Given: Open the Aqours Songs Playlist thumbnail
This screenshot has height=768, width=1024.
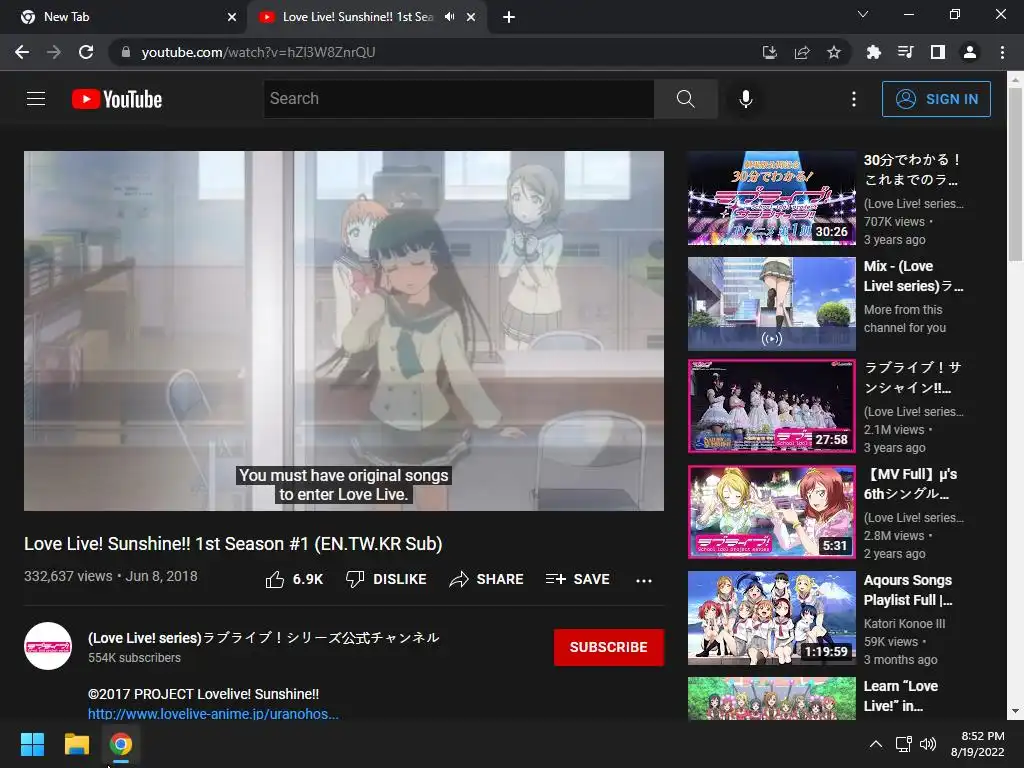Looking at the screenshot, I should tap(771, 618).
